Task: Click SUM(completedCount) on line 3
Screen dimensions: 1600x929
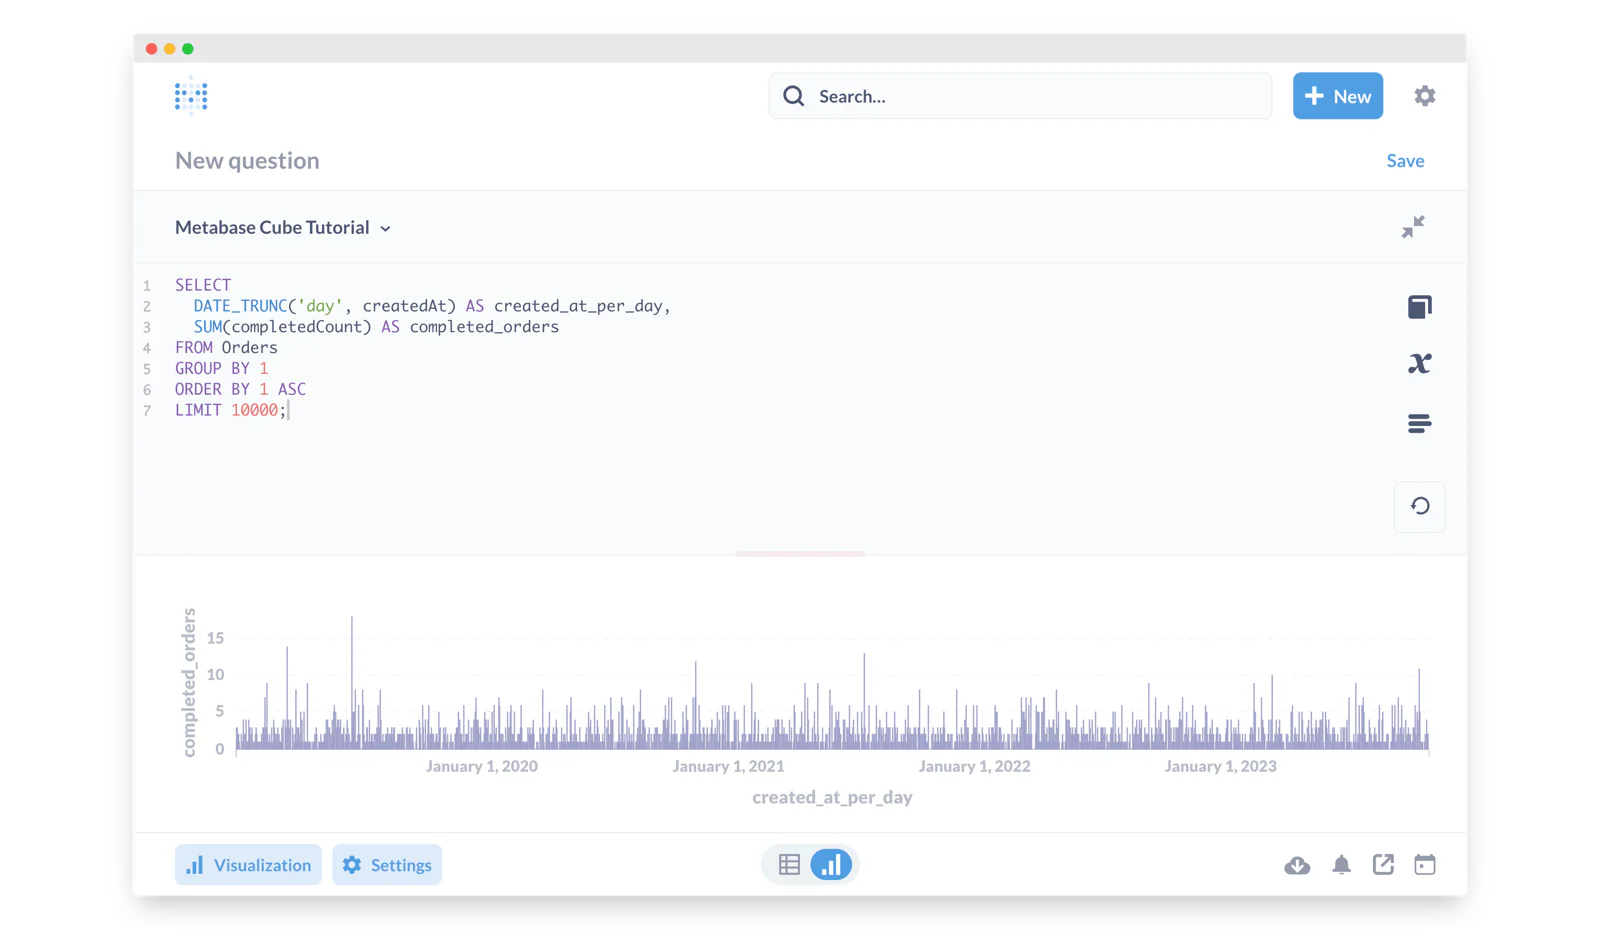Action: [x=283, y=327]
